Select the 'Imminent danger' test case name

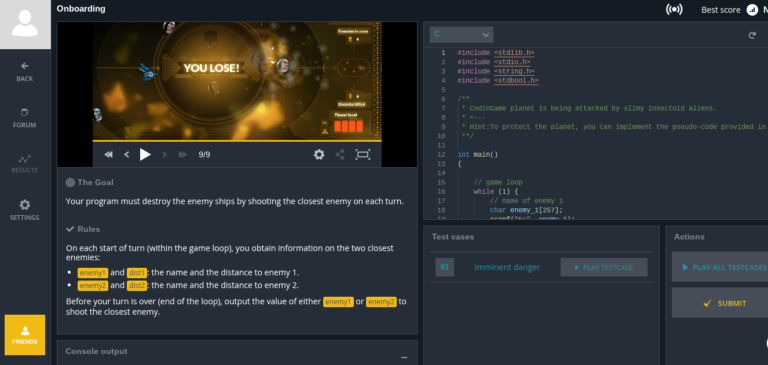pos(507,267)
